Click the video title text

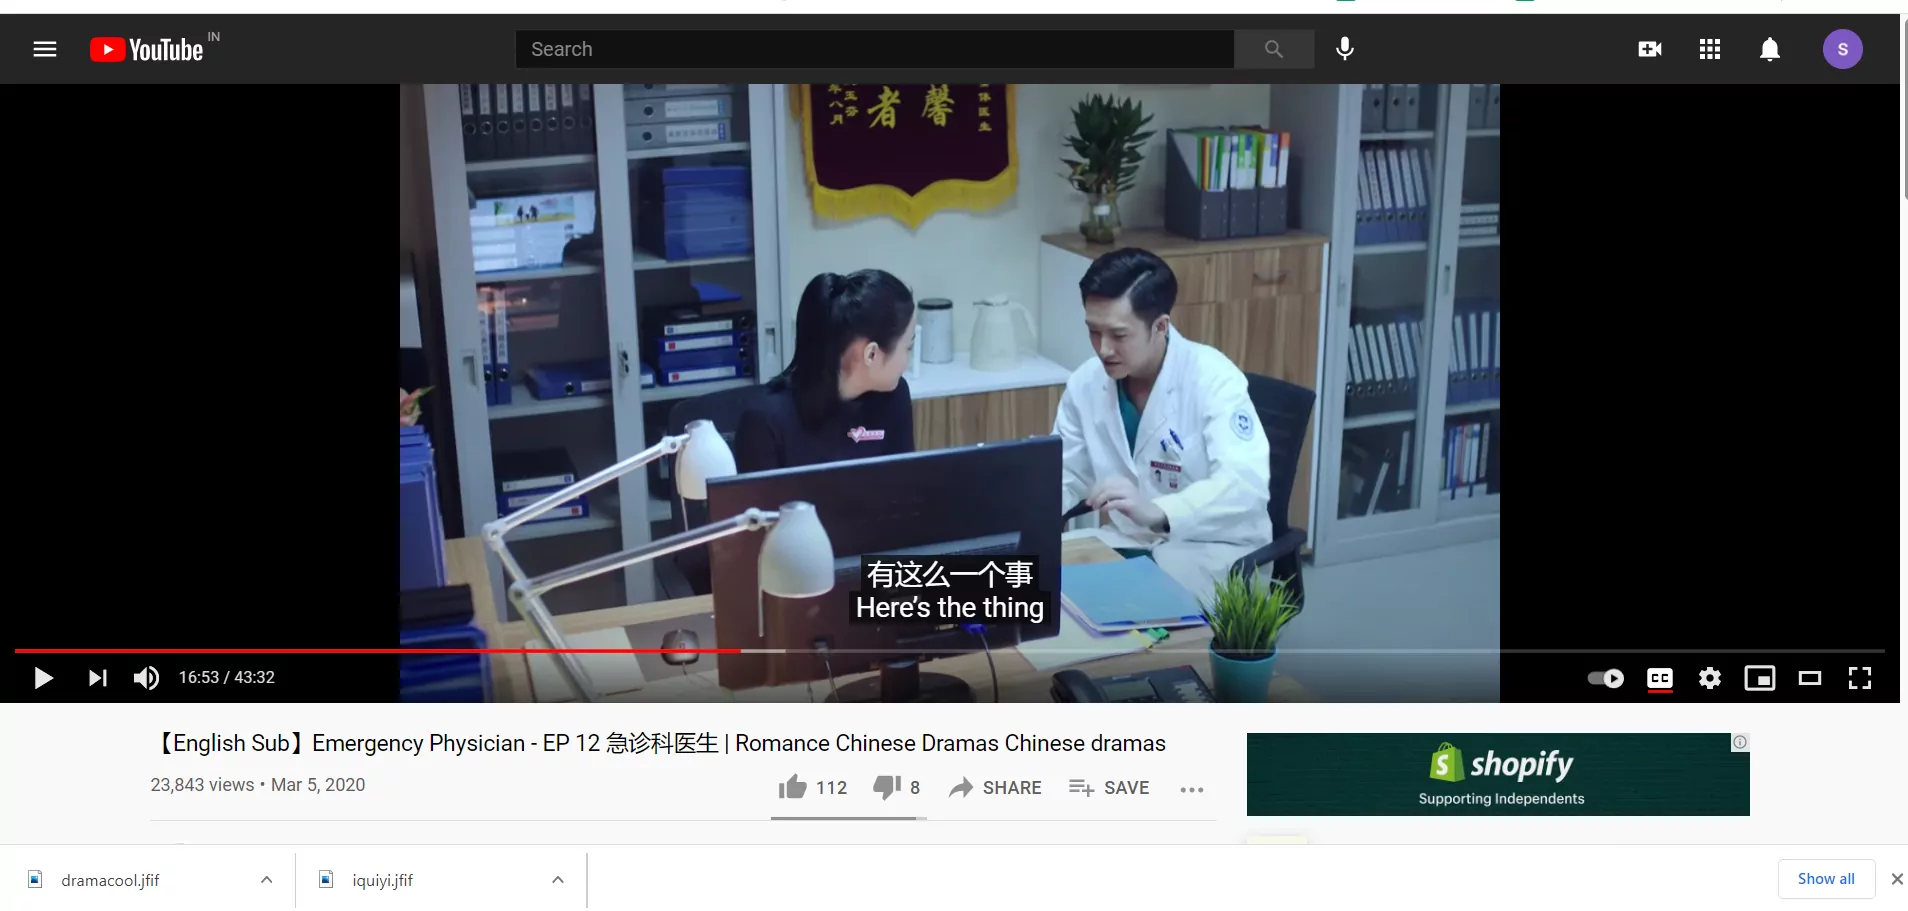click(x=658, y=743)
